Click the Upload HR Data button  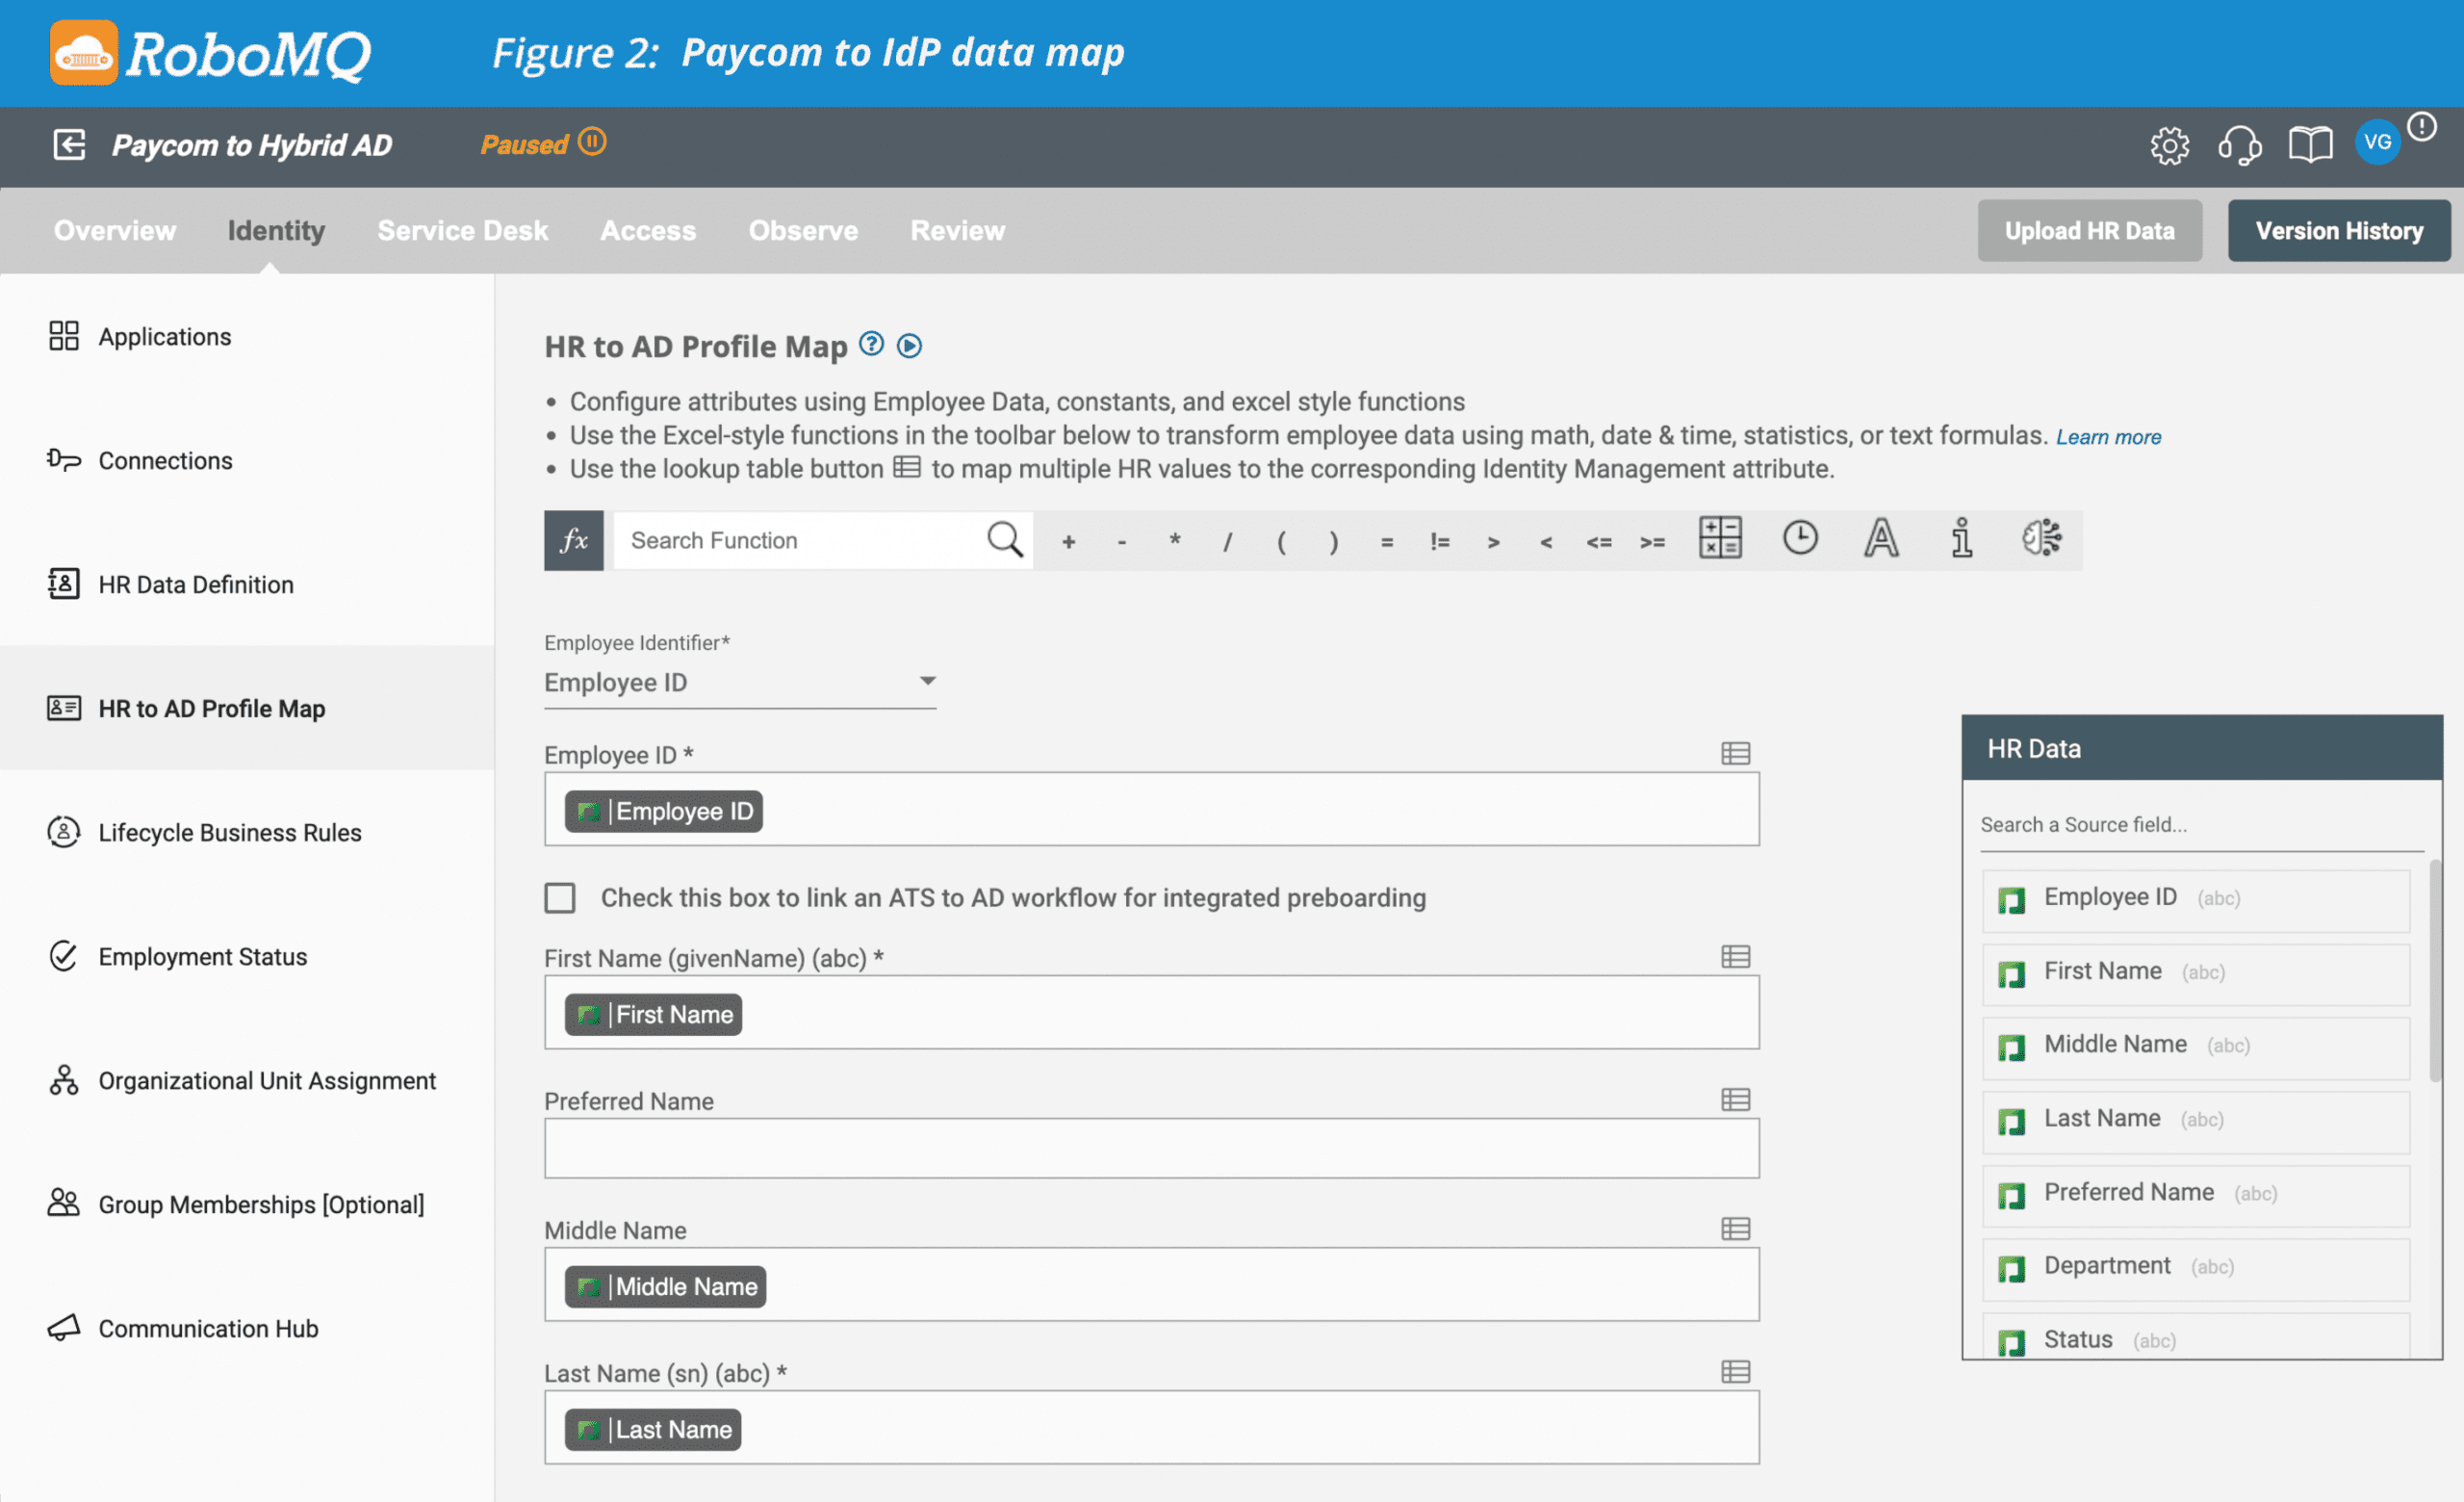[2088, 231]
